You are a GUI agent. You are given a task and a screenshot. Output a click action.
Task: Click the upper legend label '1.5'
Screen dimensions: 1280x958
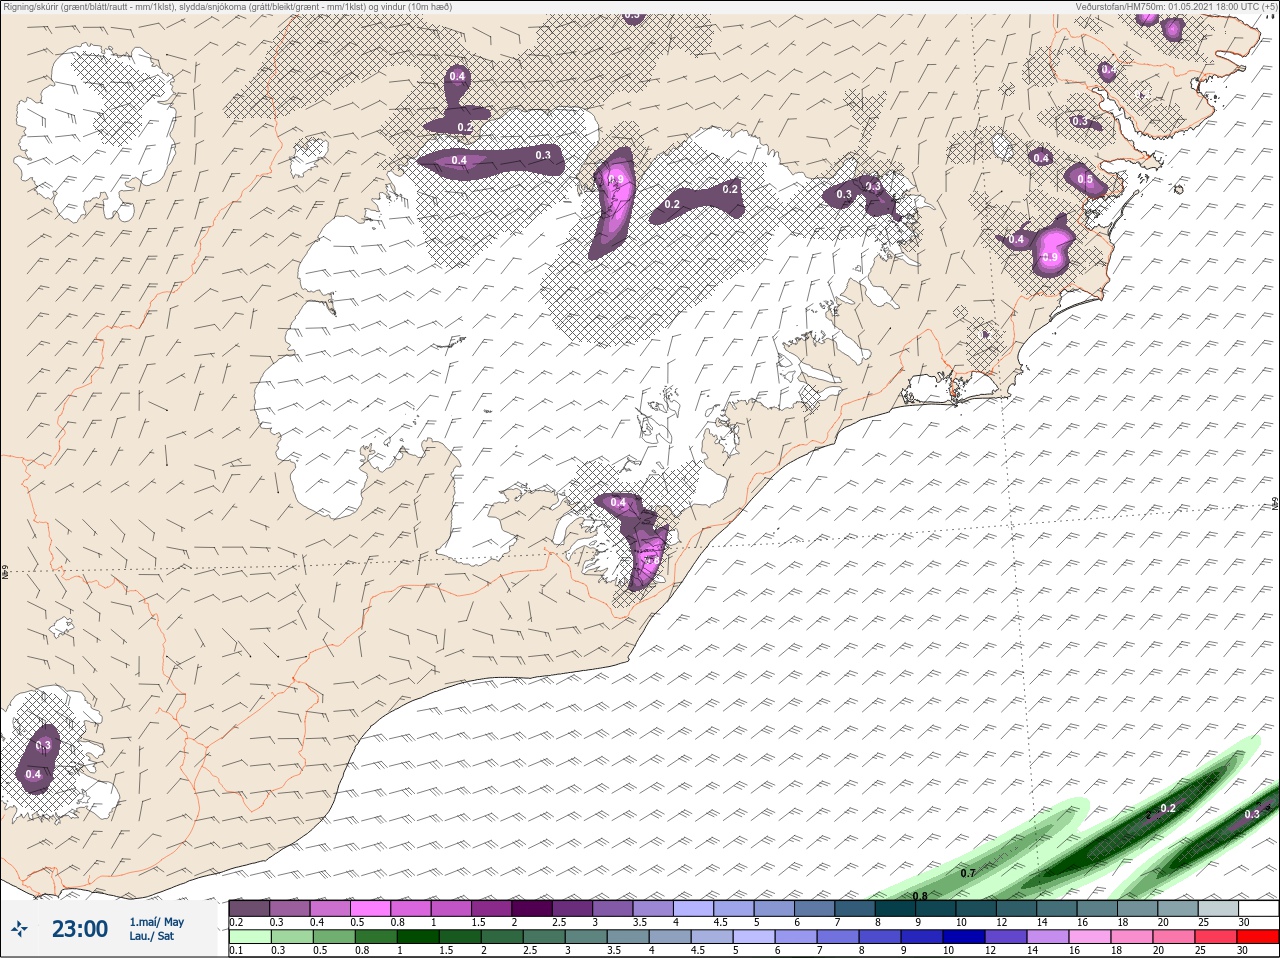click(478, 922)
